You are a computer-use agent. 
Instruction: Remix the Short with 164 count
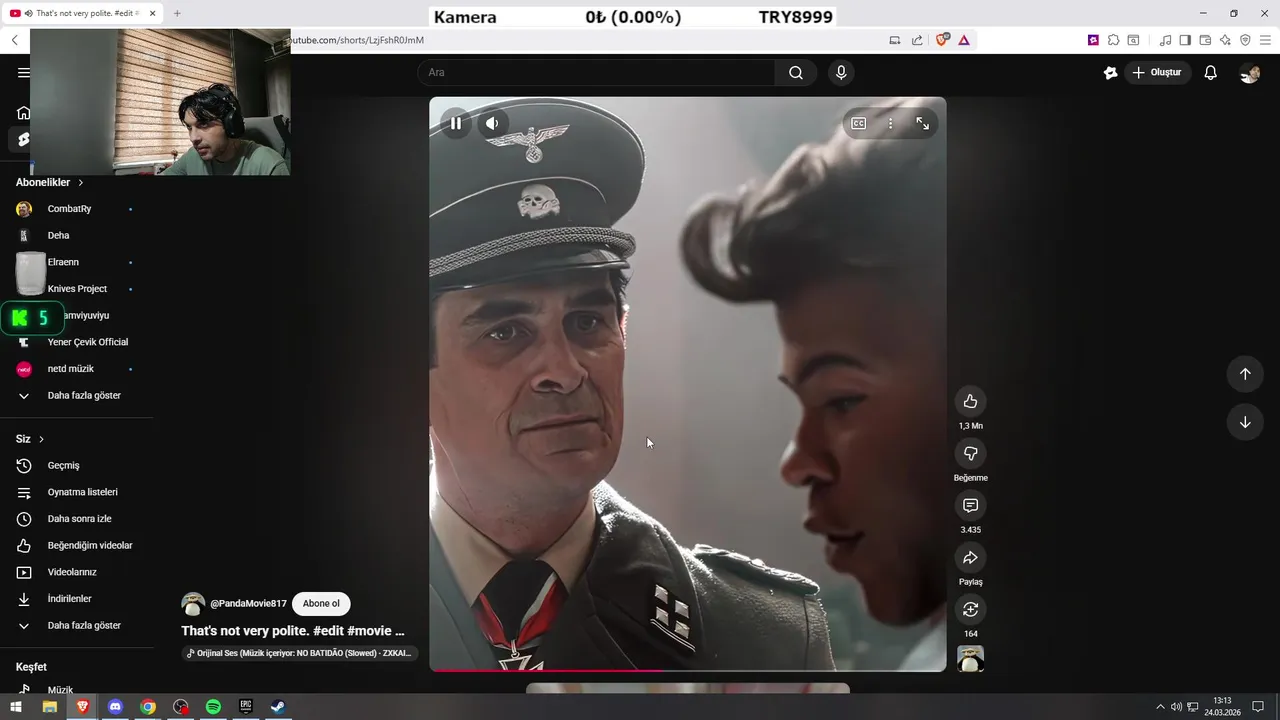point(970,609)
